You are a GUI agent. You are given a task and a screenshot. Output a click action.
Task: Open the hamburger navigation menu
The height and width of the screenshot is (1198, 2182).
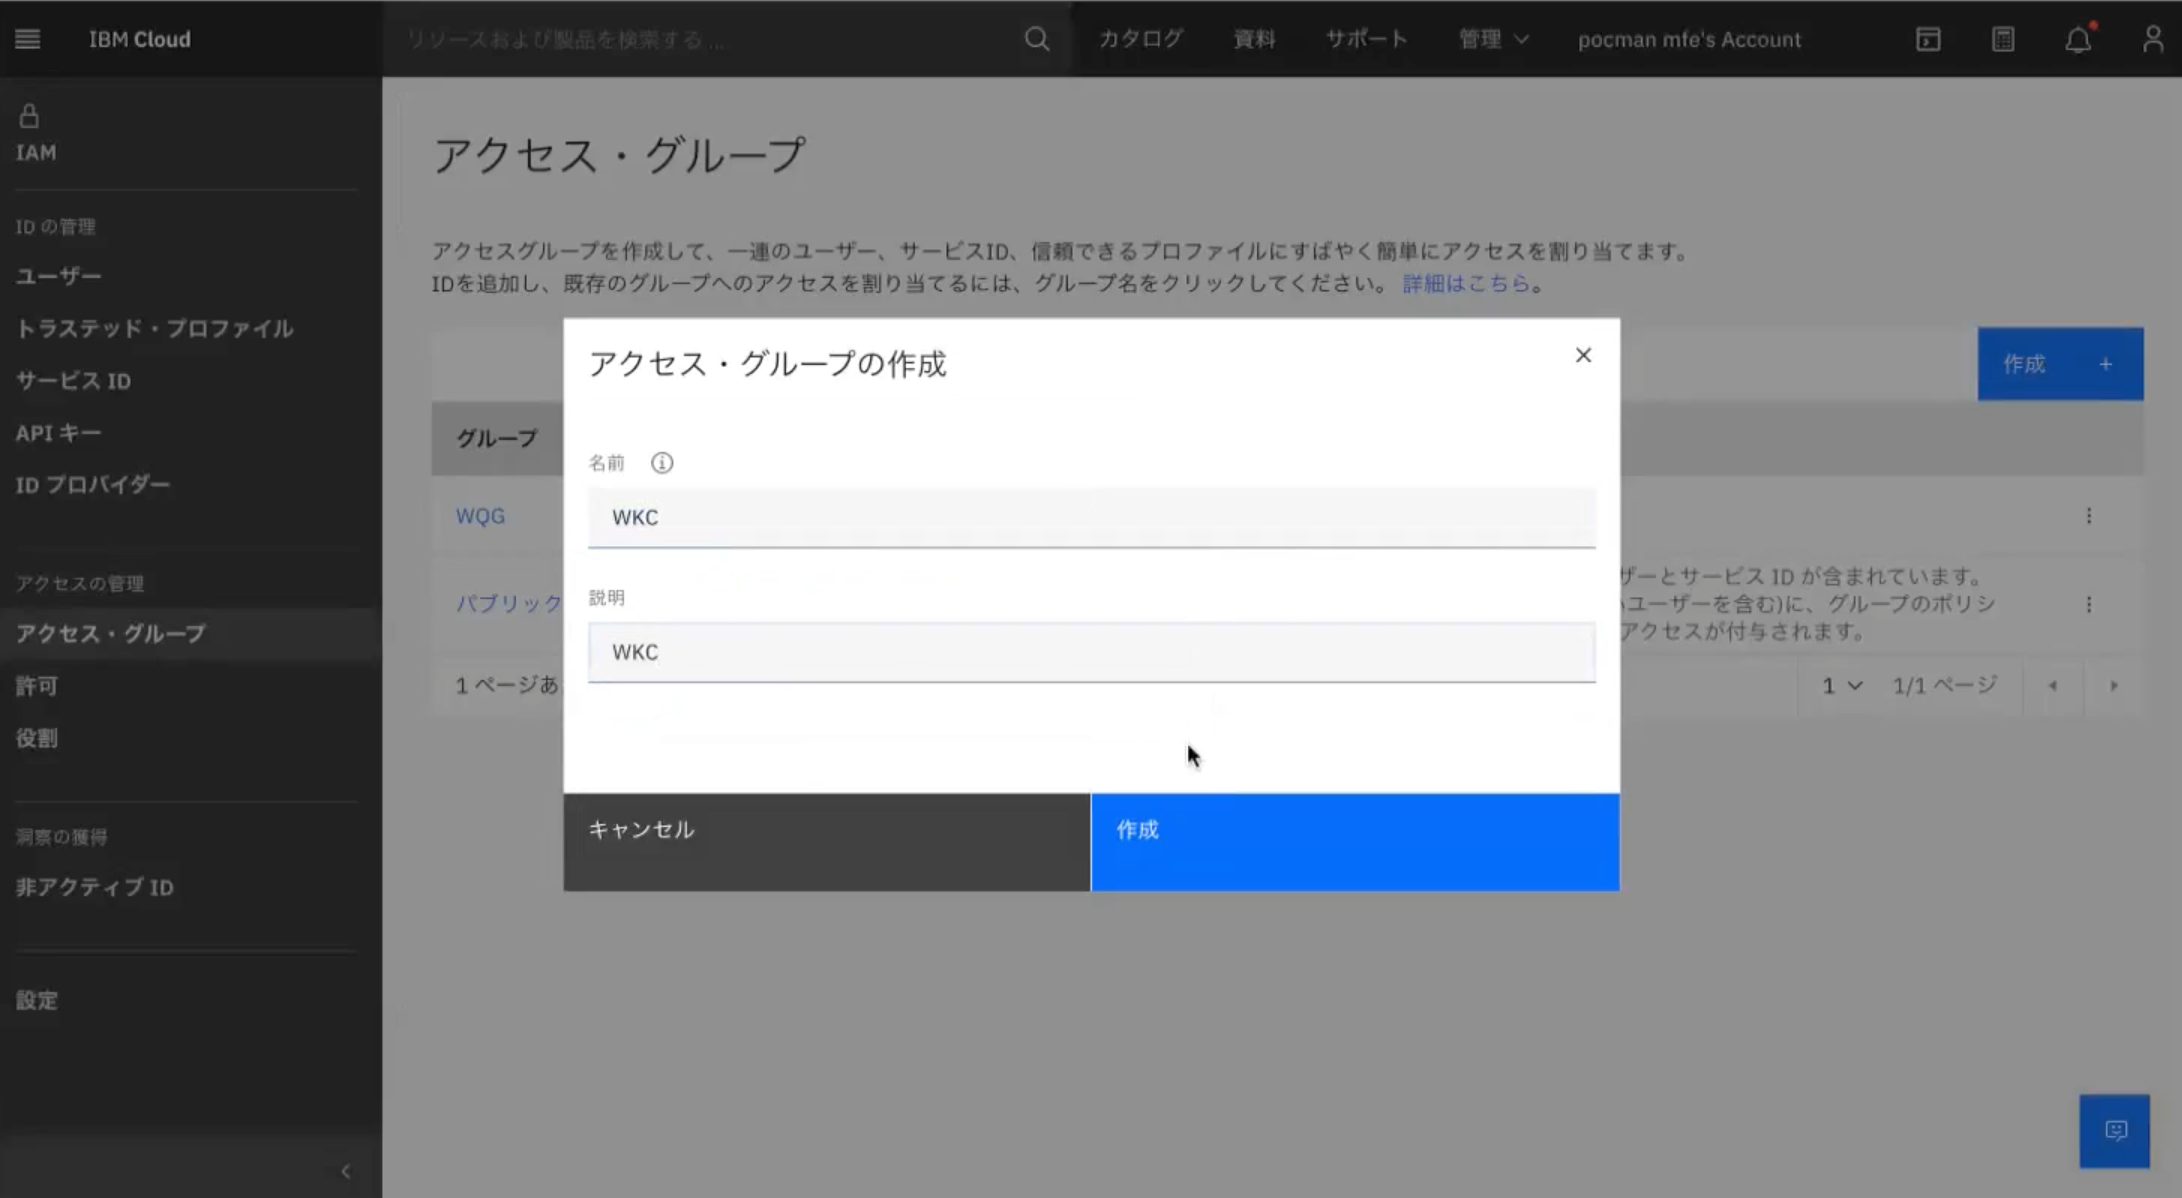tap(27, 39)
